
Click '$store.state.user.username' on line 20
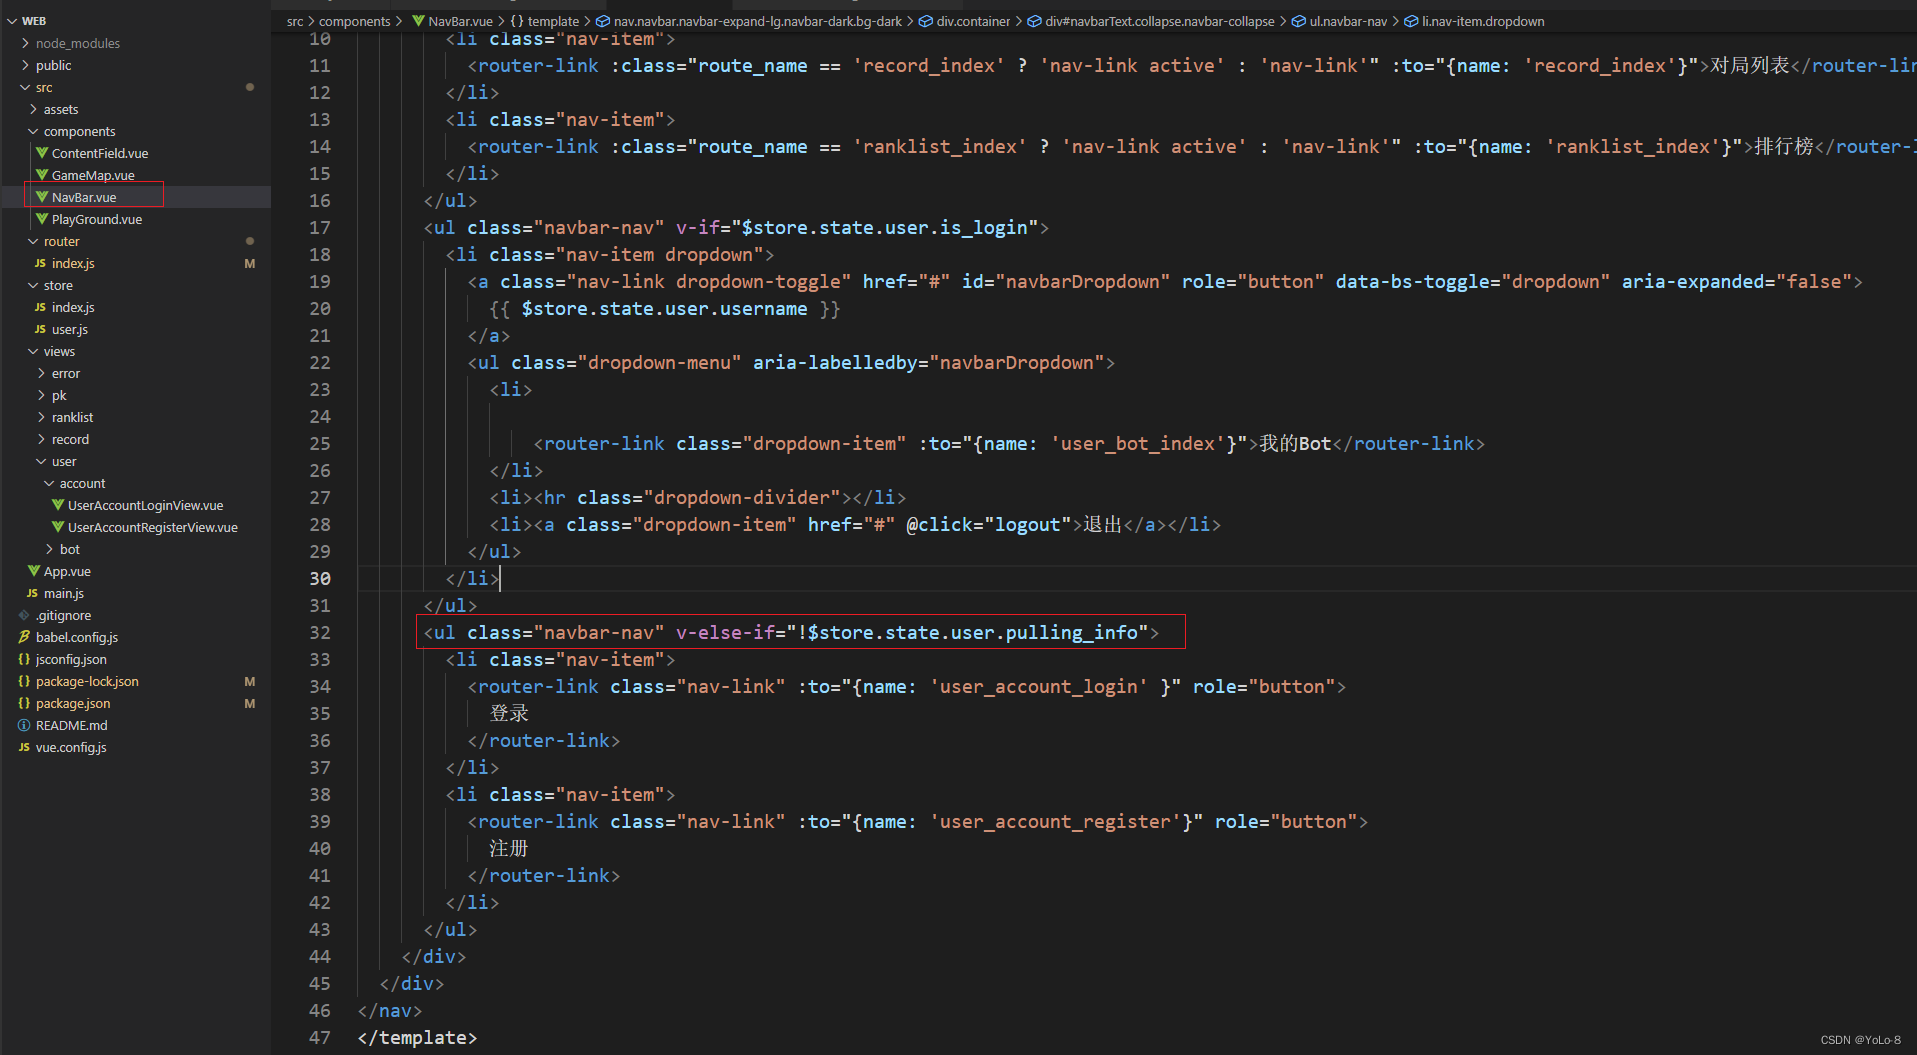click(664, 308)
